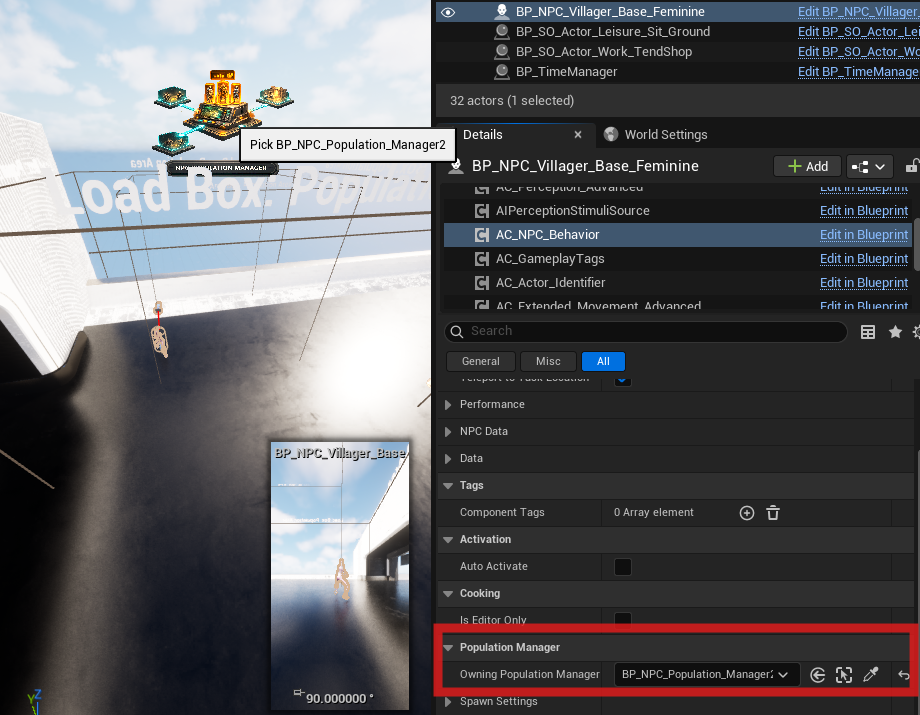Enable the Auto Activate checkbox
Image resolution: width=920 pixels, height=715 pixels.
623,567
